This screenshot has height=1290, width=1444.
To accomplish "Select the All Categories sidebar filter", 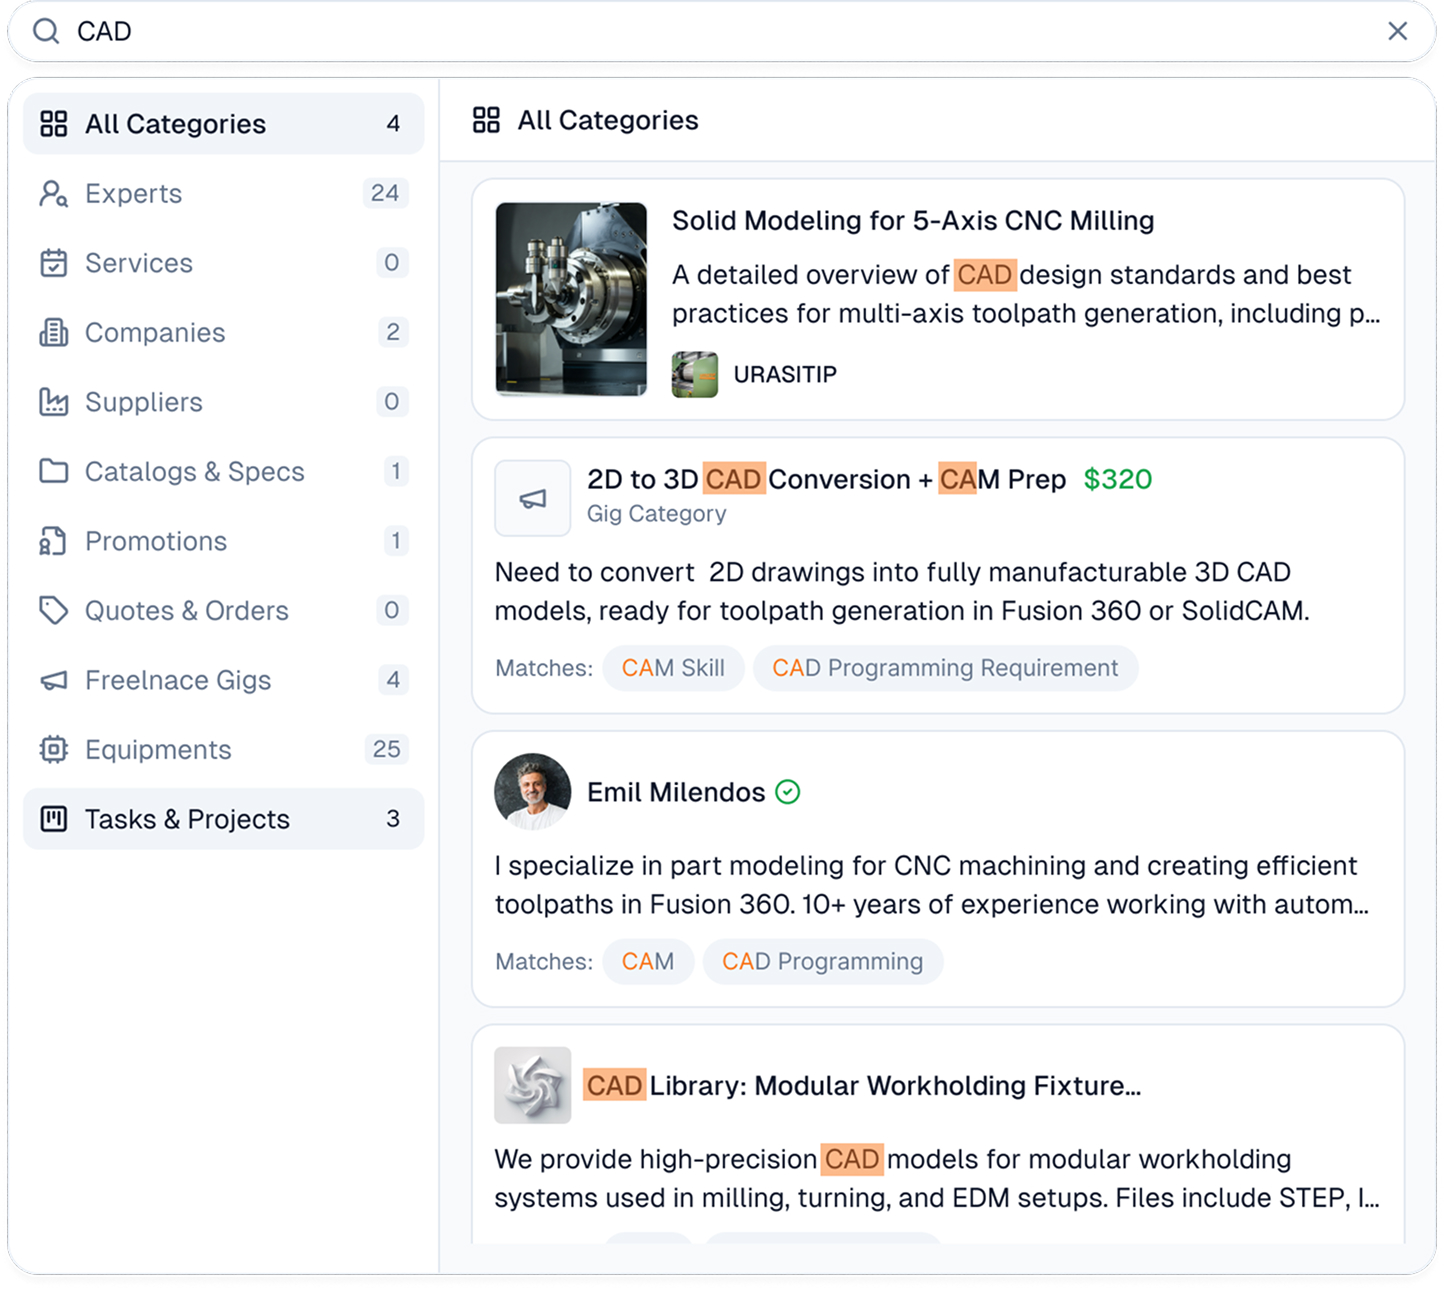I will [x=224, y=124].
